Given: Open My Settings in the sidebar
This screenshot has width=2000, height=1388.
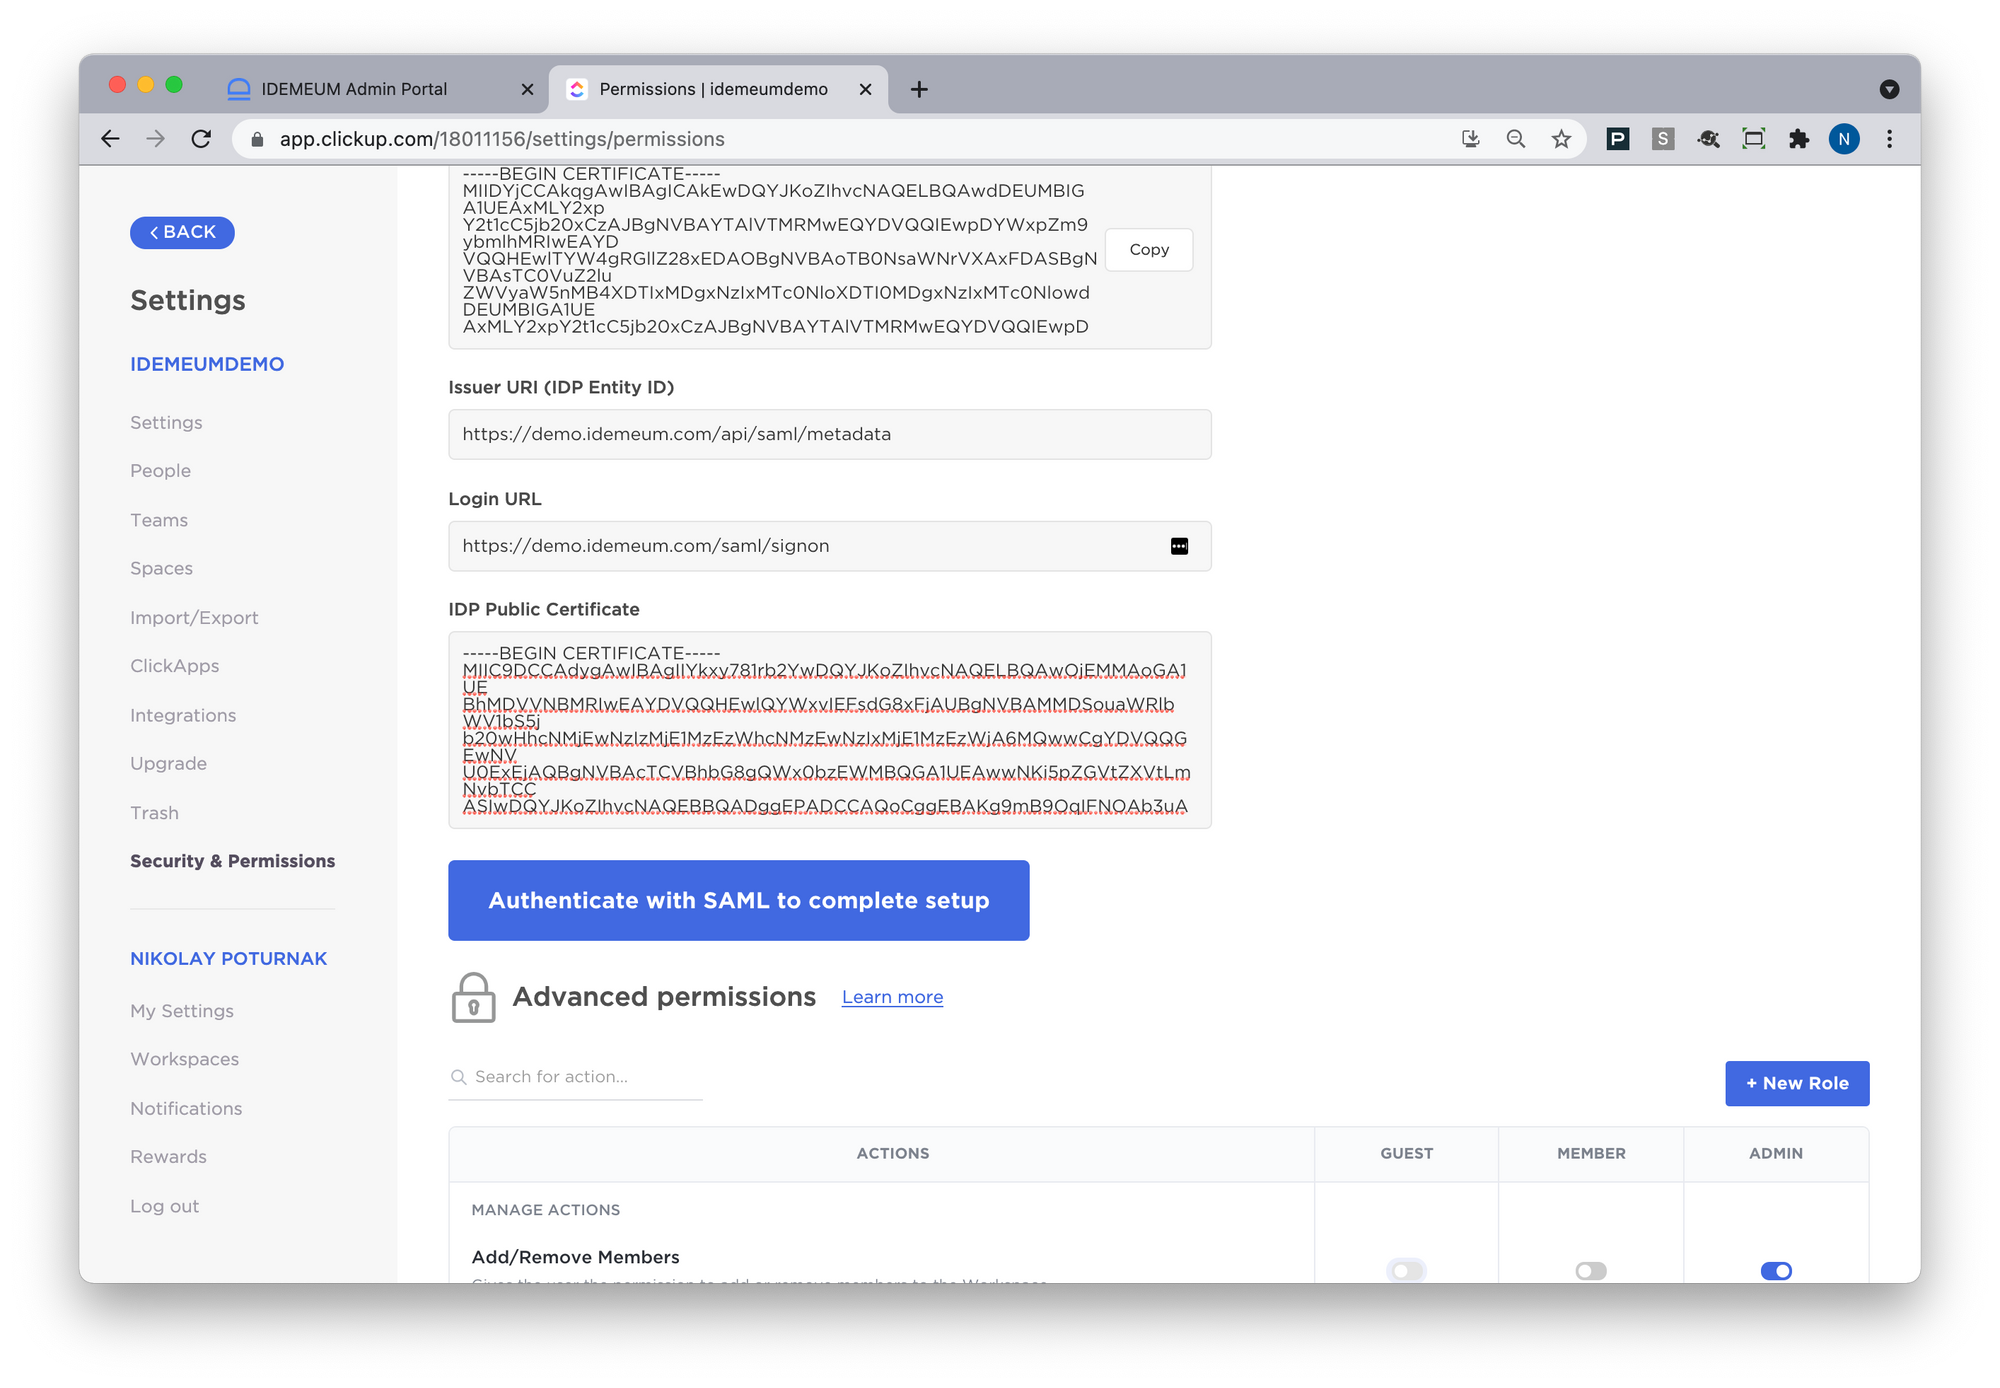Looking at the screenshot, I should click(182, 1010).
